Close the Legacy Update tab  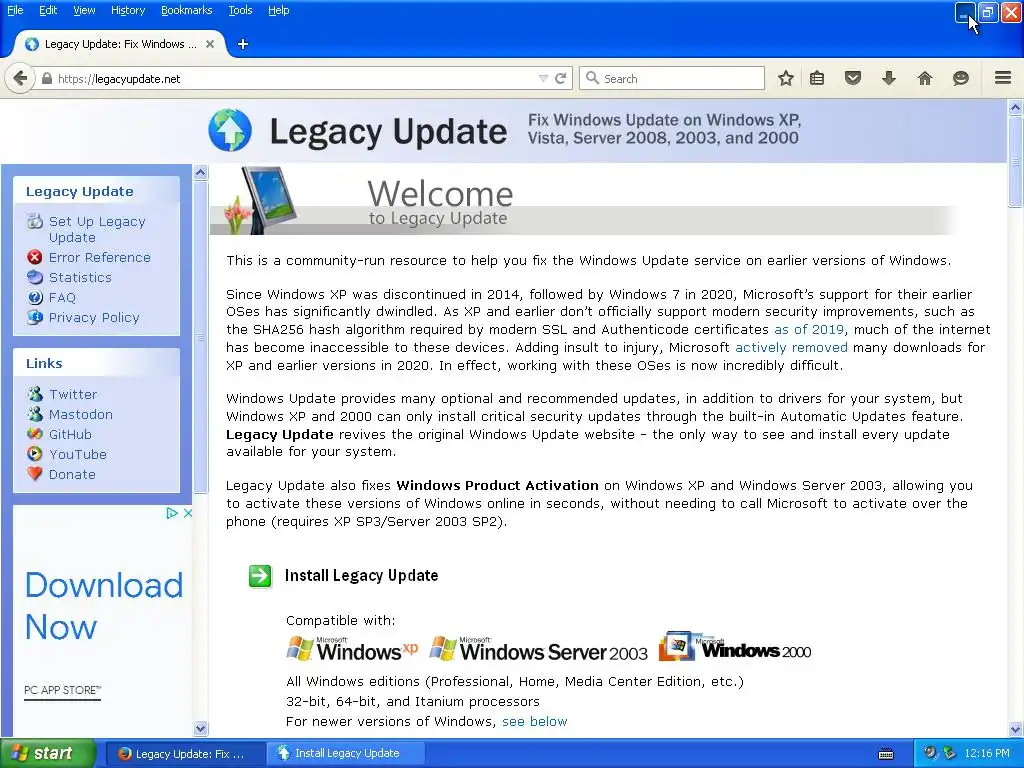pyautogui.click(x=210, y=44)
